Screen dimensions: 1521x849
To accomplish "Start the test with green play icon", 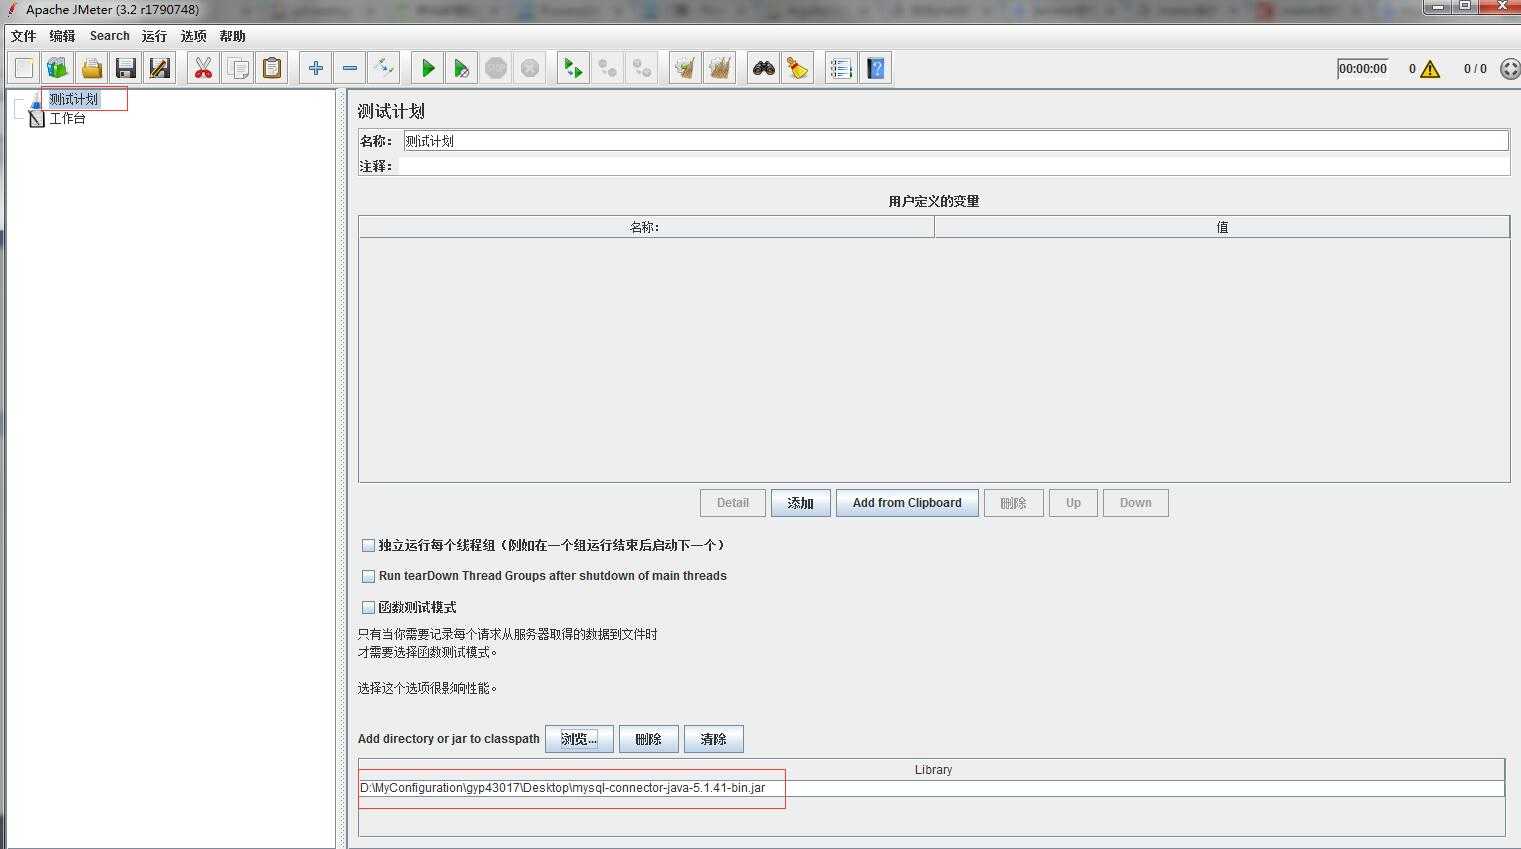I will point(428,68).
